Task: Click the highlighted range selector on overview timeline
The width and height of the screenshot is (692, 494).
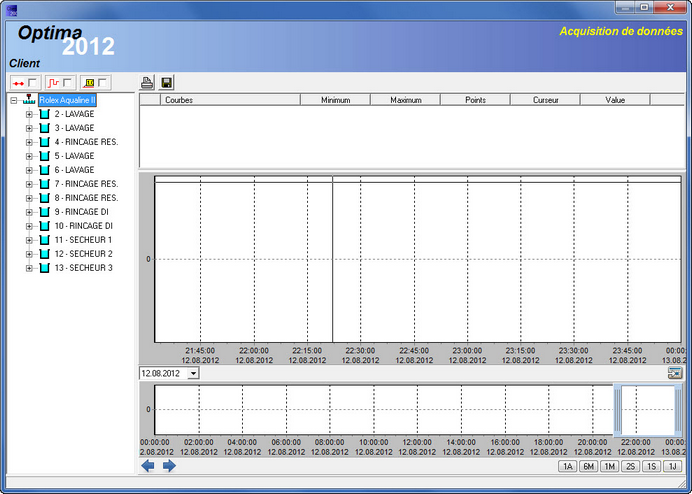Action: tap(648, 410)
